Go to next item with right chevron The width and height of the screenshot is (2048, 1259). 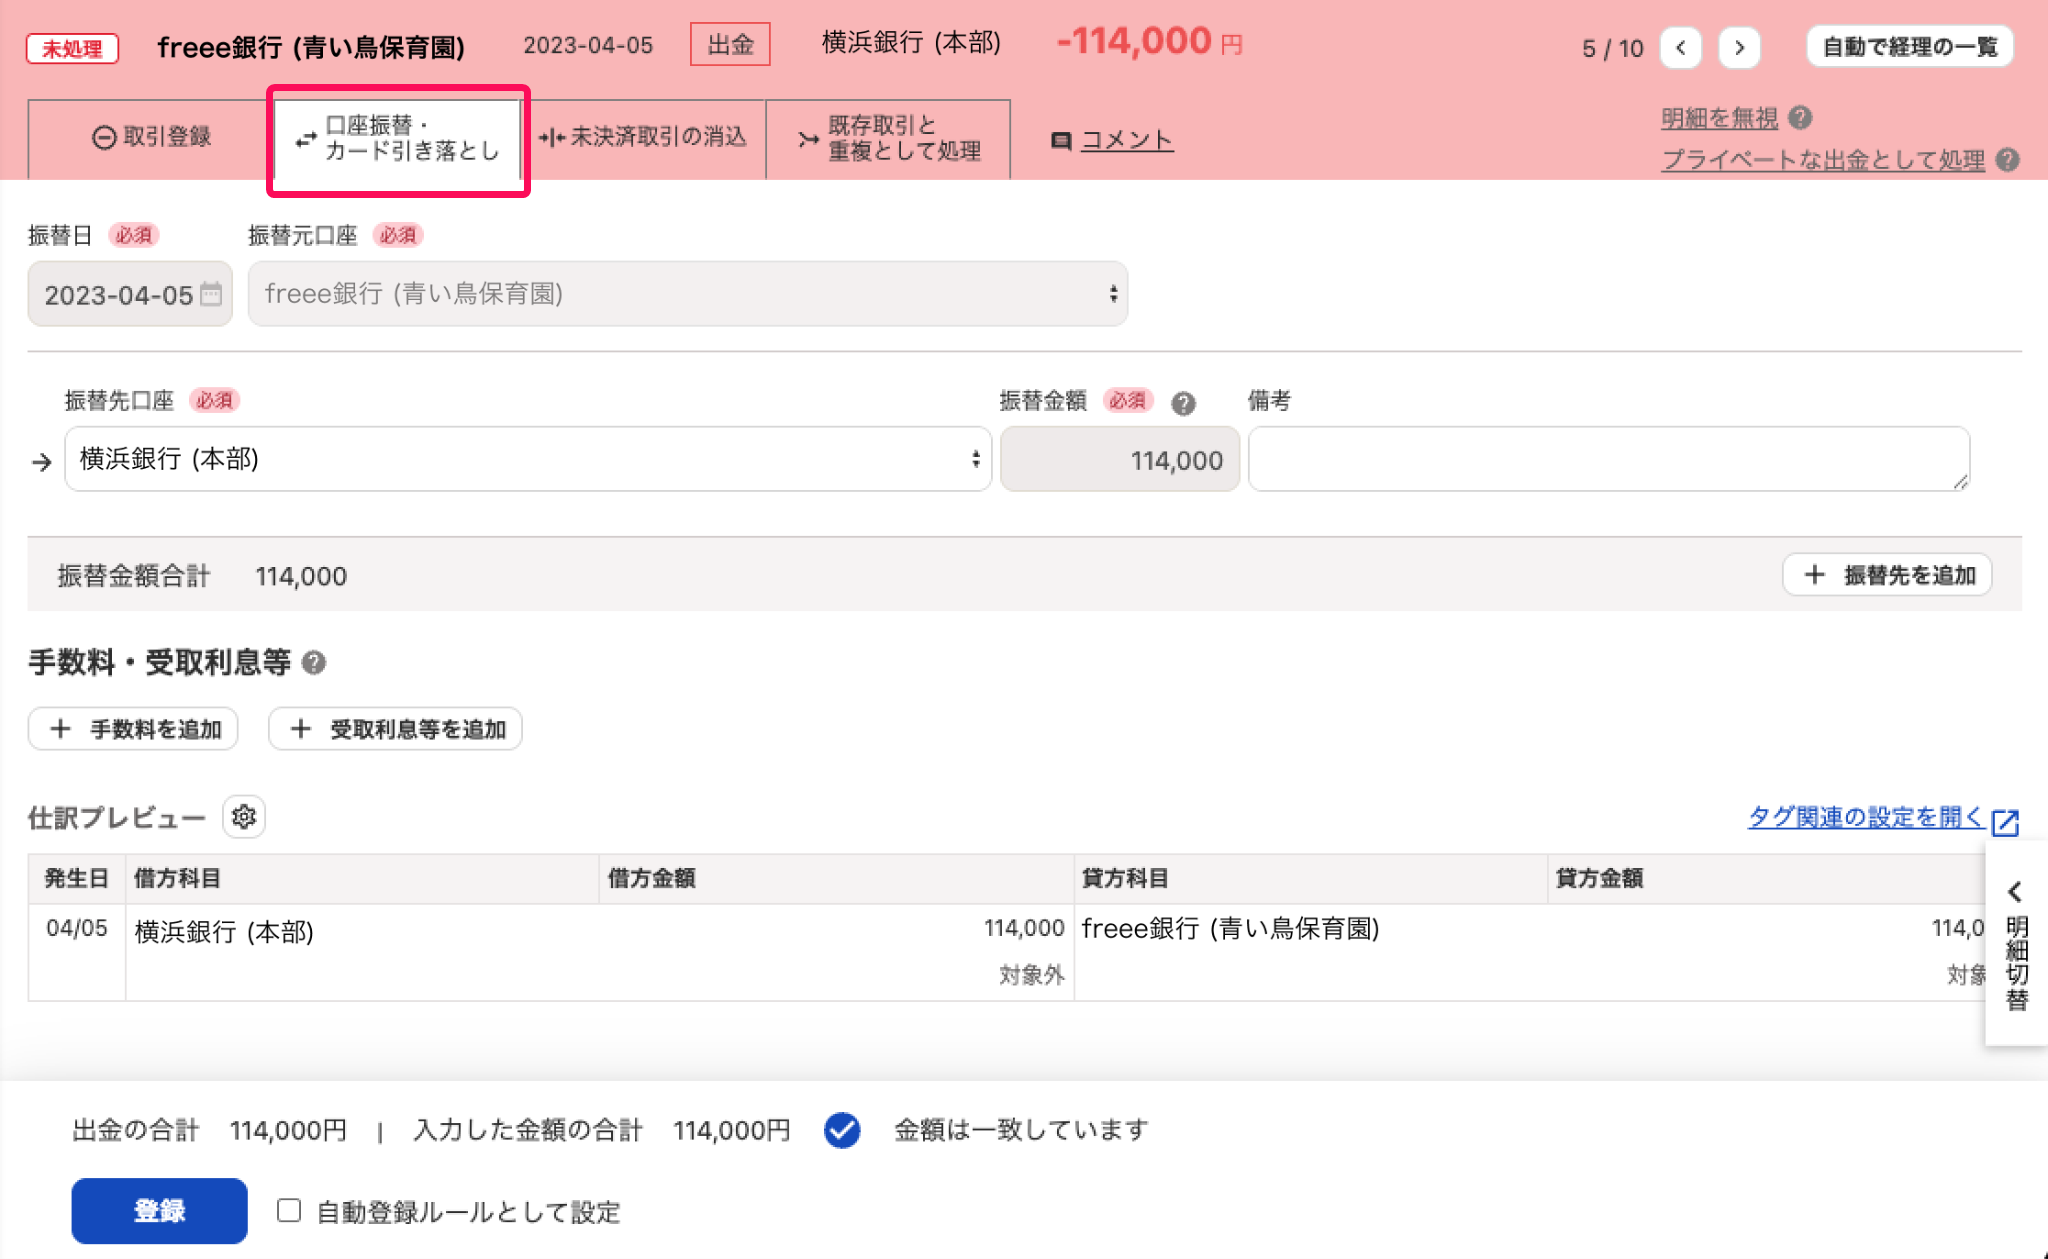point(1739,47)
